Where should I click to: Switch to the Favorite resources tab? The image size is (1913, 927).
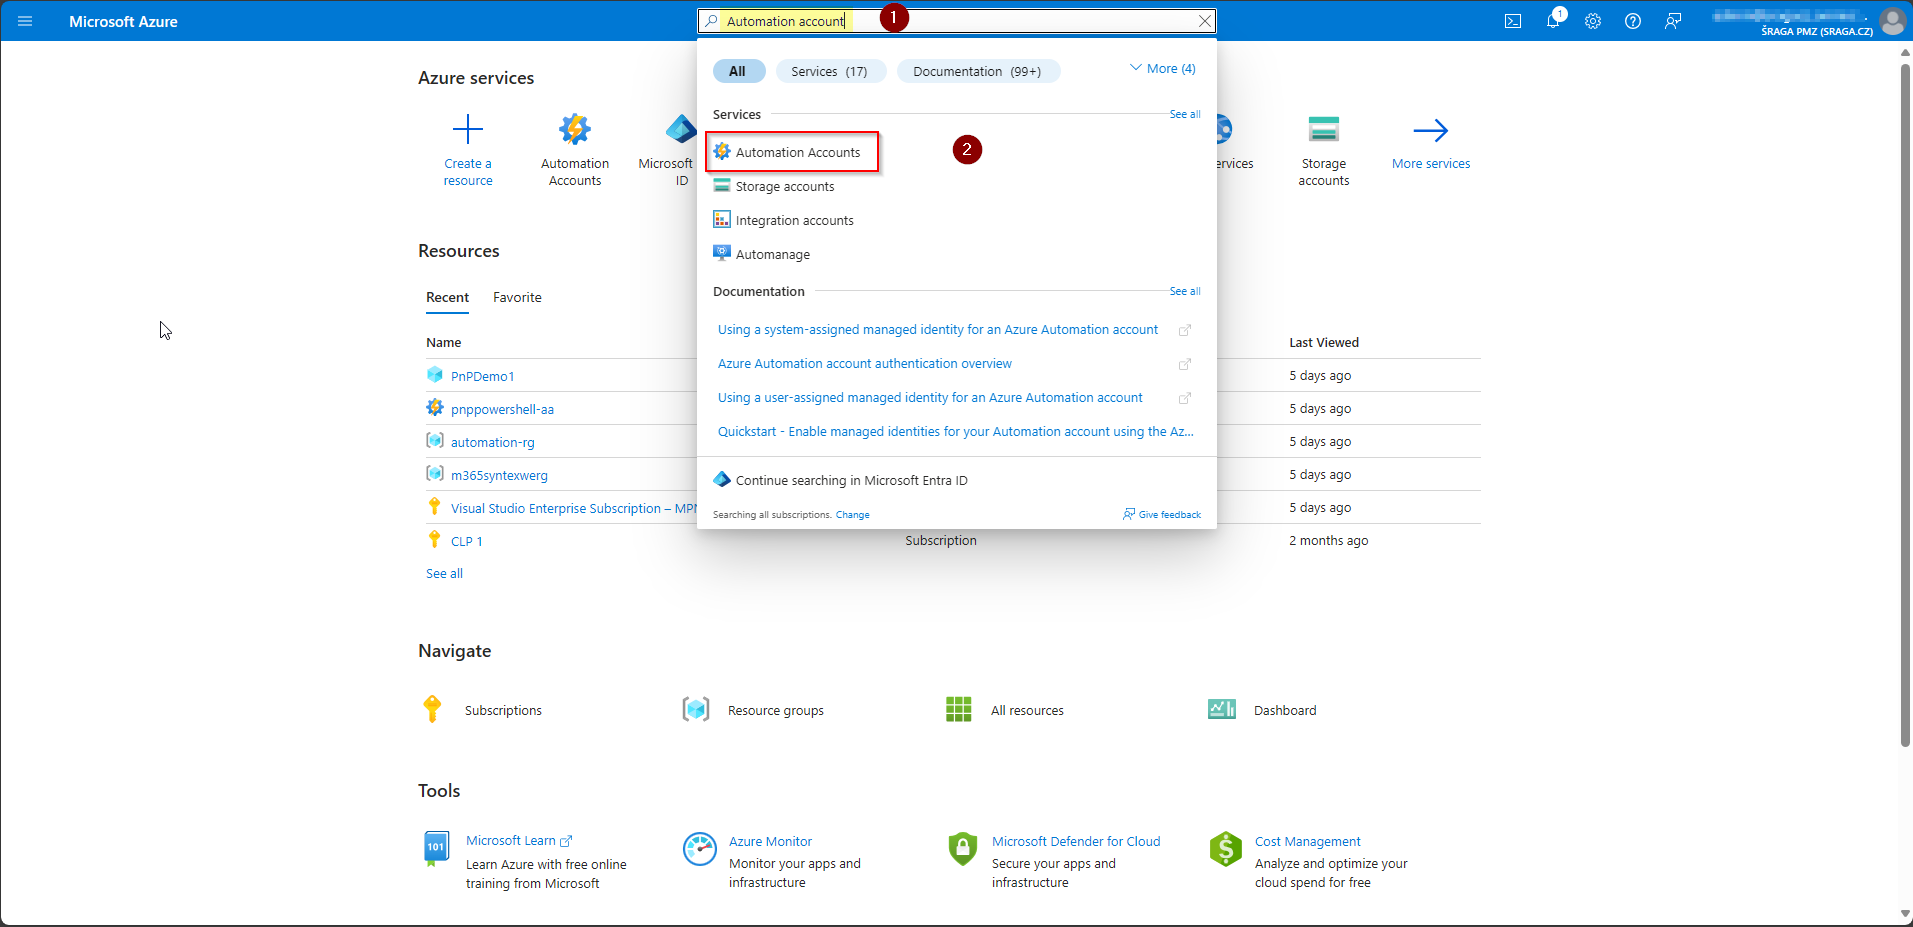(517, 297)
